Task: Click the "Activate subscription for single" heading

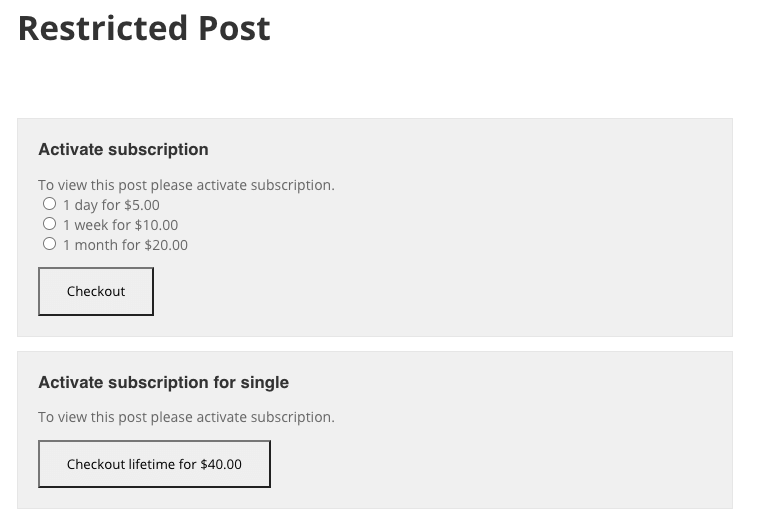Action: [163, 382]
